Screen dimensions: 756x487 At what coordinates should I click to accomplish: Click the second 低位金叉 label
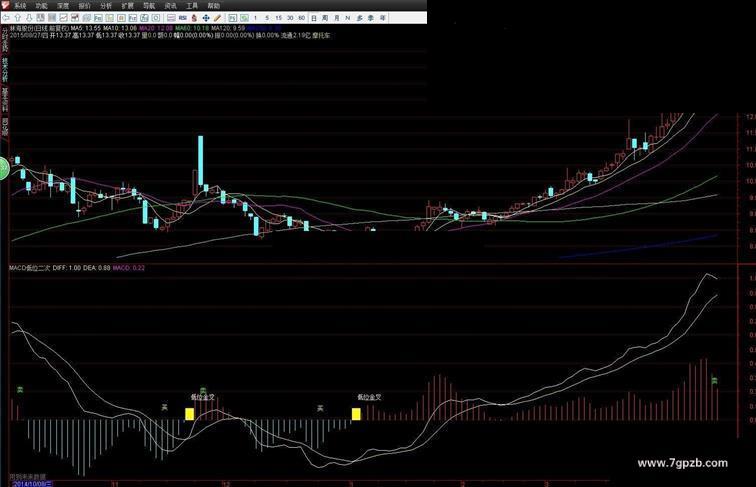[369, 398]
